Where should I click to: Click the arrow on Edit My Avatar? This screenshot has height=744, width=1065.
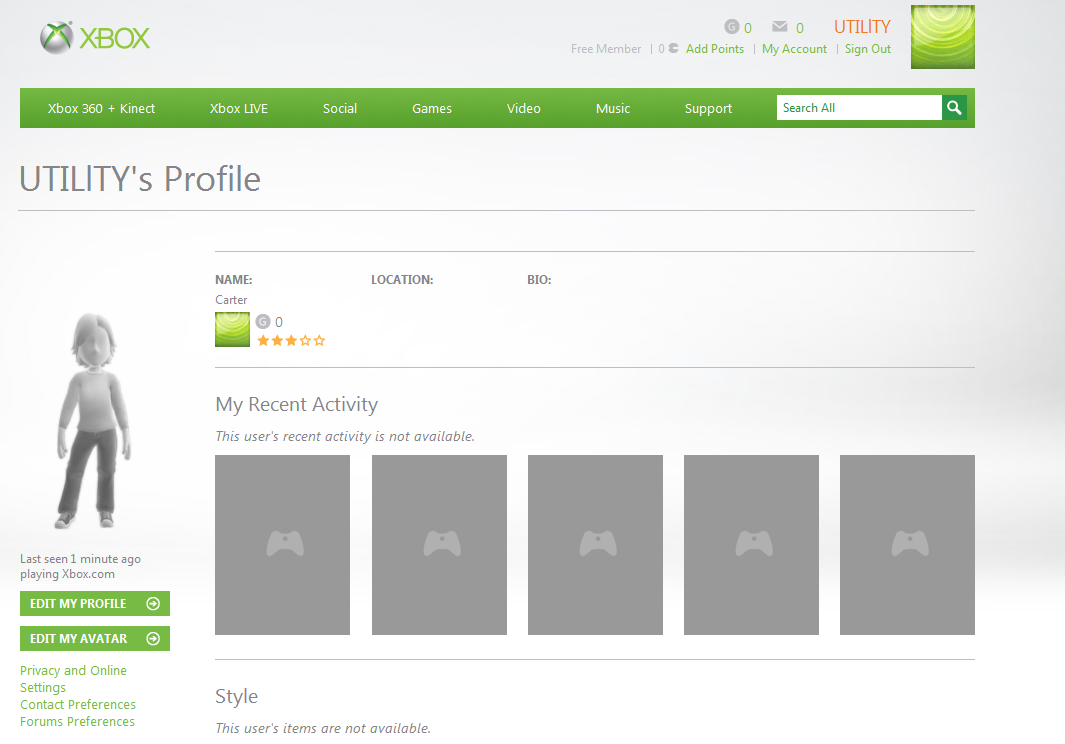[154, 639]
